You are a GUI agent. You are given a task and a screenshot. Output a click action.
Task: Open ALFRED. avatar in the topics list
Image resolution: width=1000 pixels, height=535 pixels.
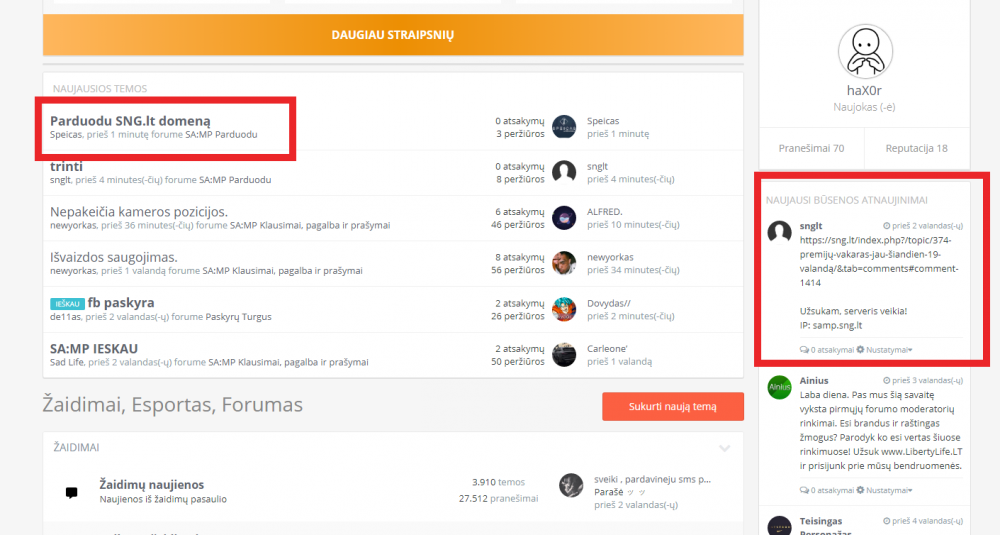coord(564,218)
